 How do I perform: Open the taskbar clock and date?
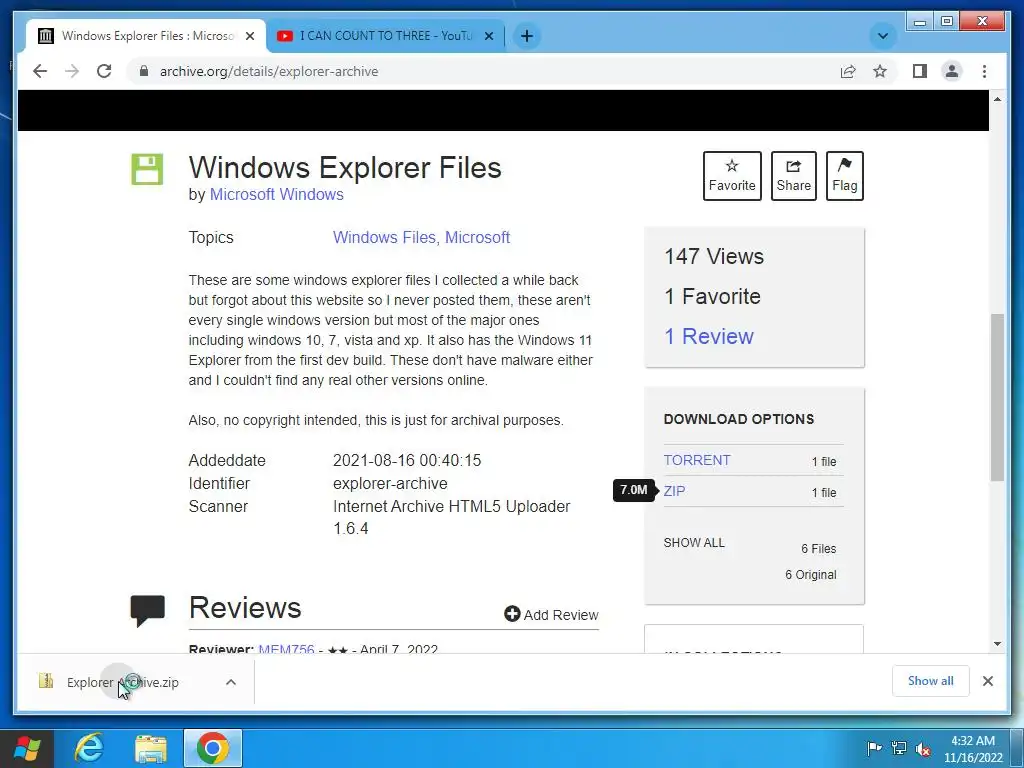973,749
